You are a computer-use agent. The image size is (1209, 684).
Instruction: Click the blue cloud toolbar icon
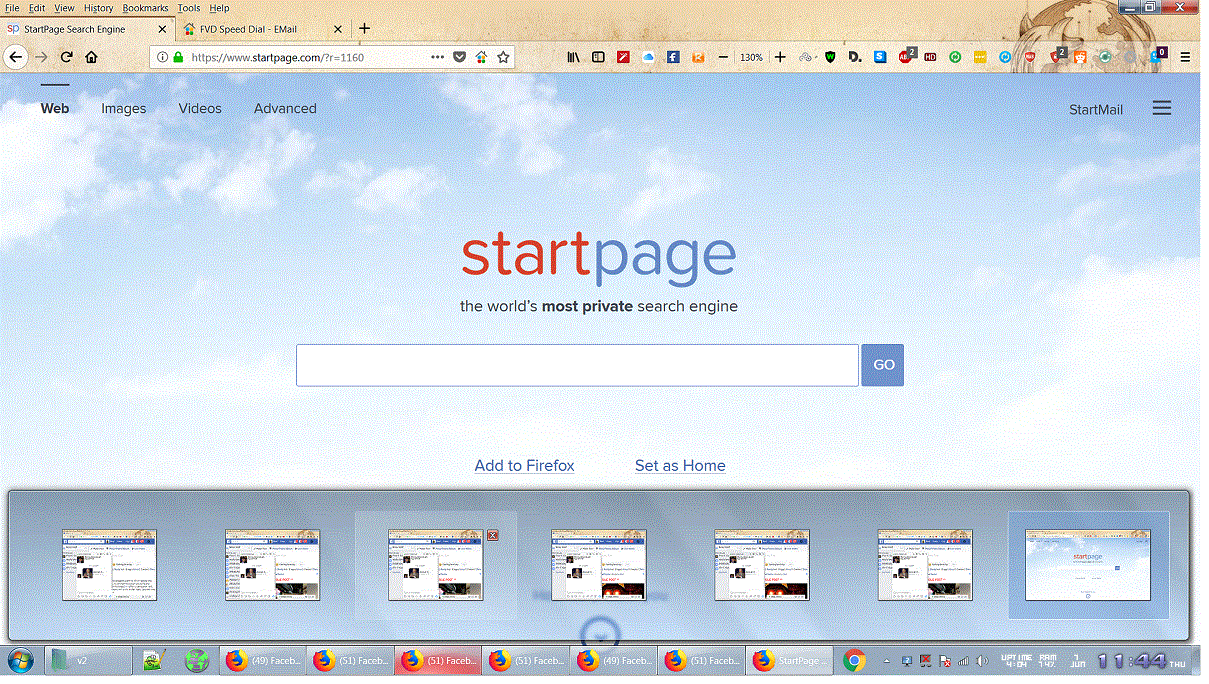[648, 57]
